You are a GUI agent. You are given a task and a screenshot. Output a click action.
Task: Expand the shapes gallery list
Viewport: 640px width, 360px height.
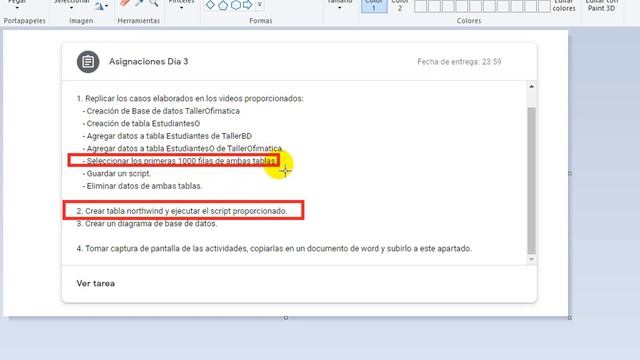pyautogui.click(x=260, y=4)
